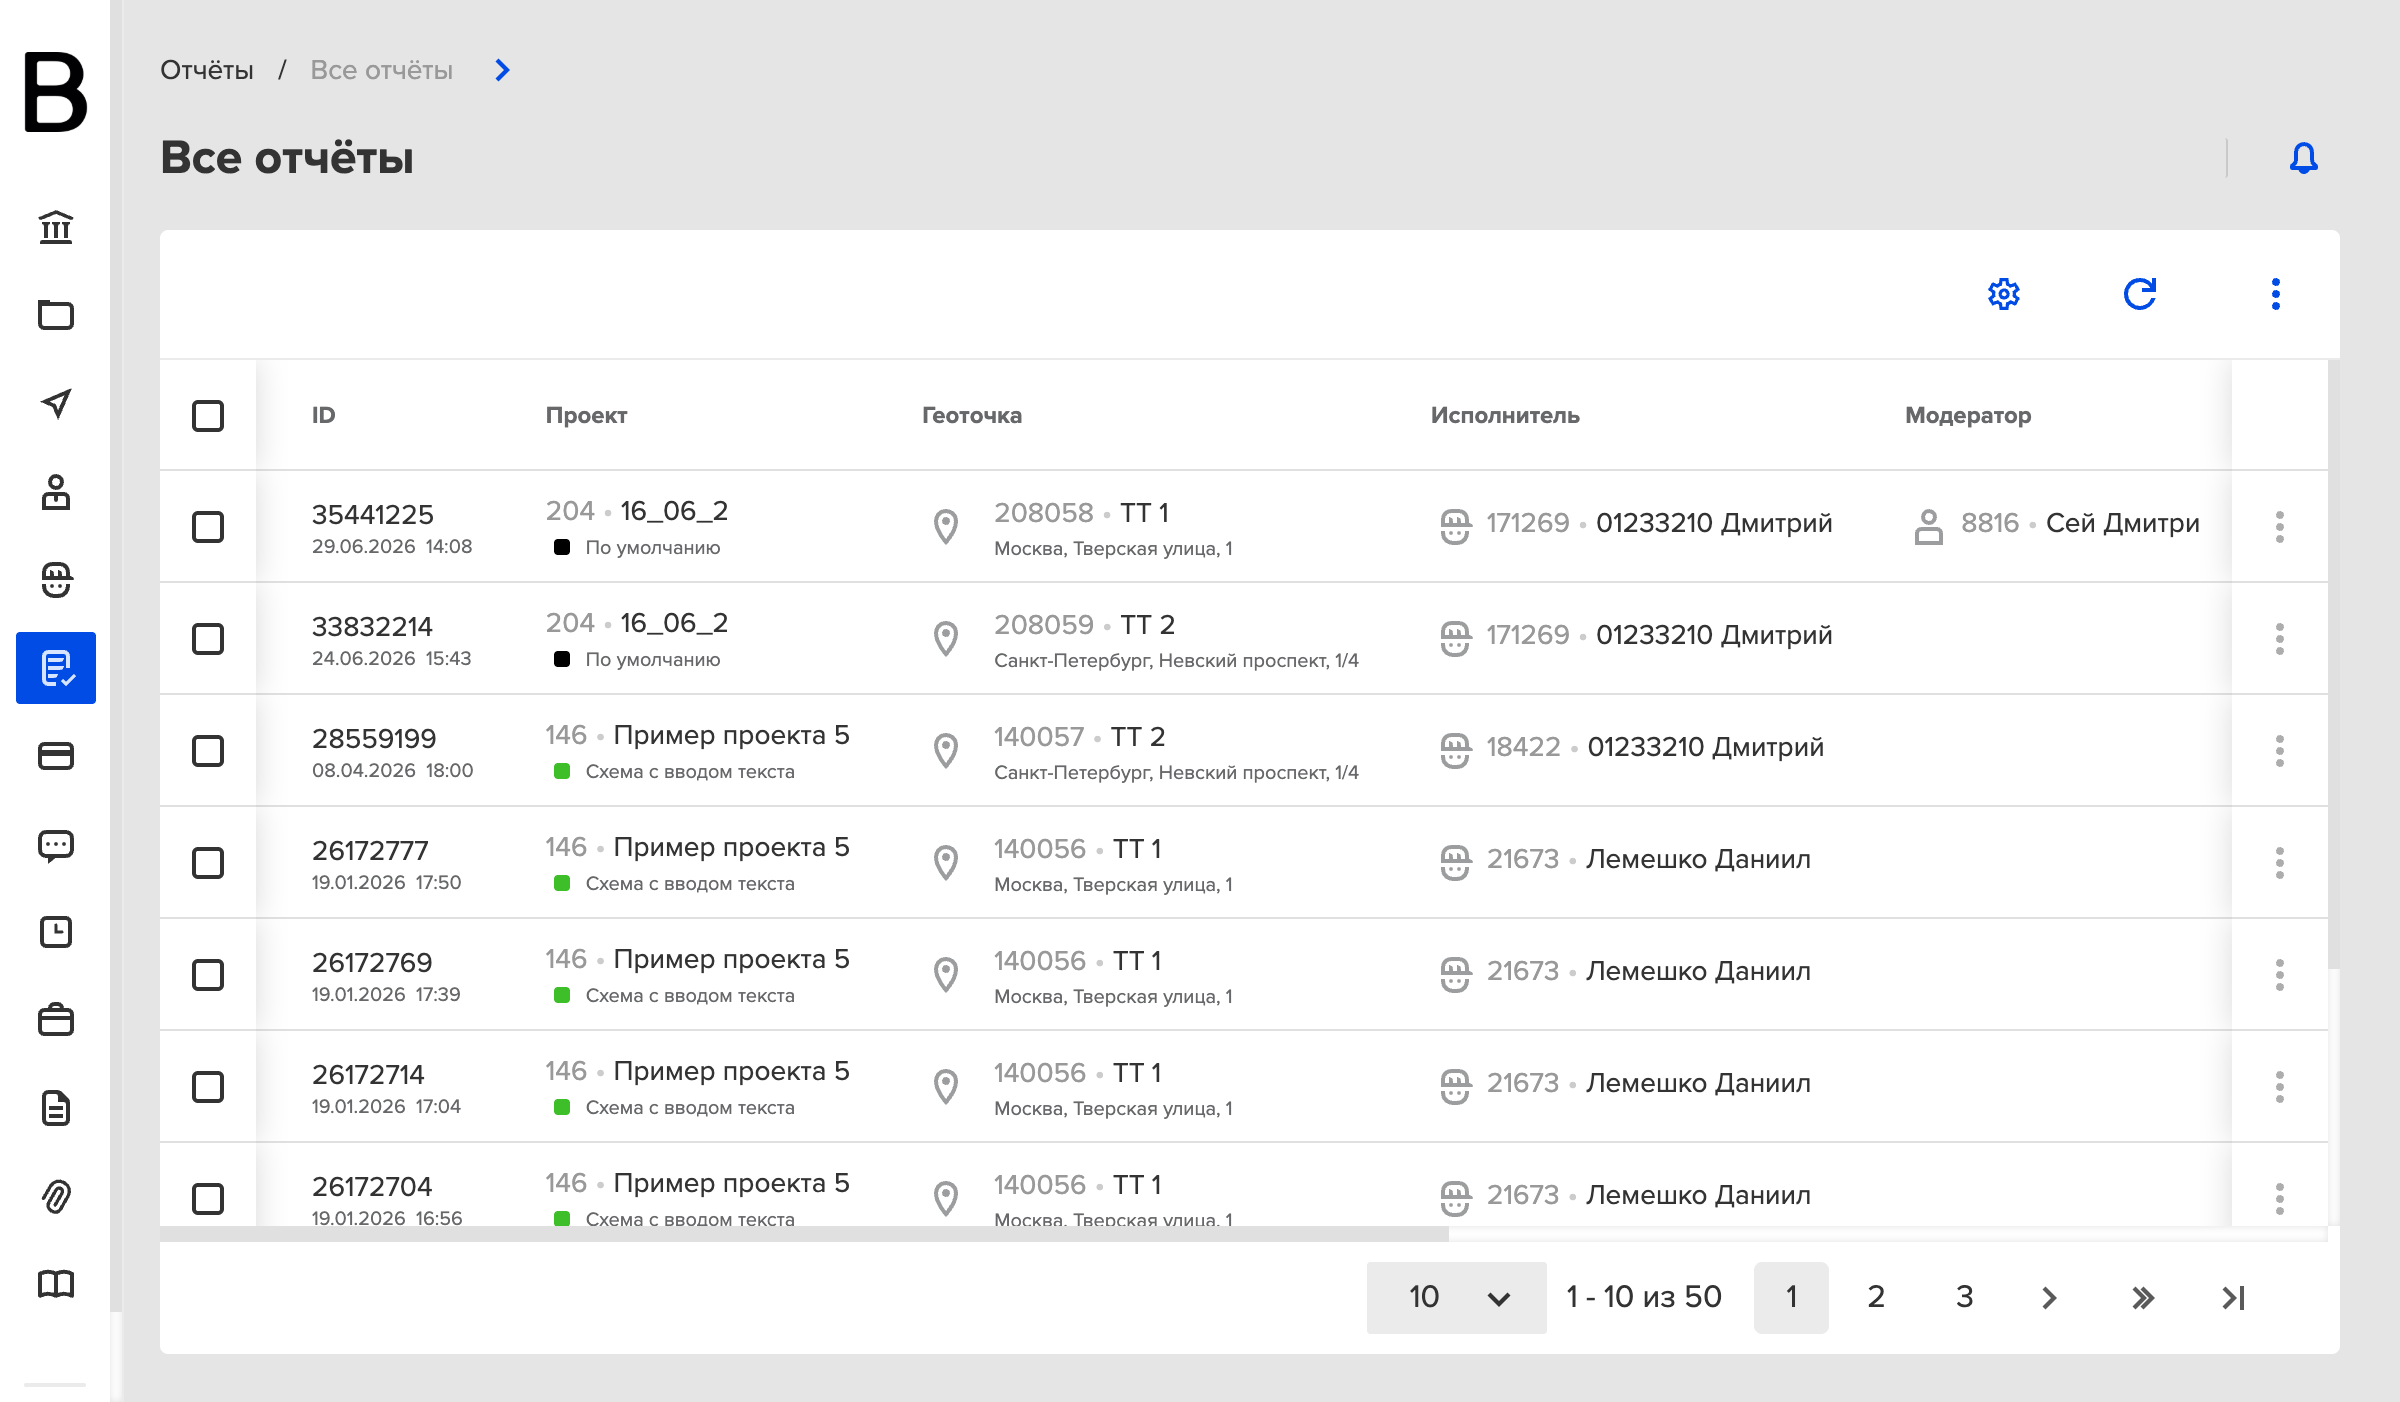Open row actions menu for report 35441225
2400x1402 pixels.
(2280, 527)
